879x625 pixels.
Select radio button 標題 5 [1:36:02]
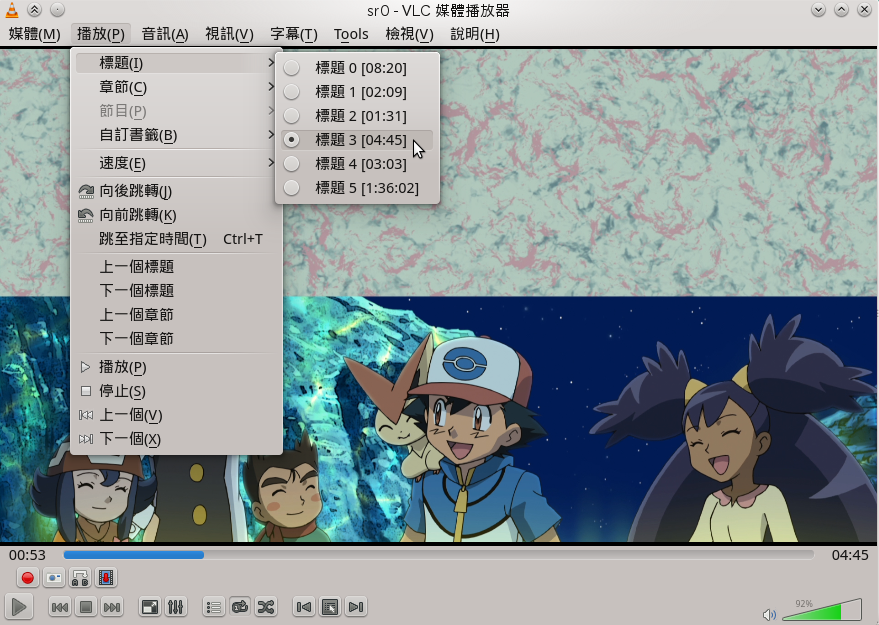pos(292,188)
